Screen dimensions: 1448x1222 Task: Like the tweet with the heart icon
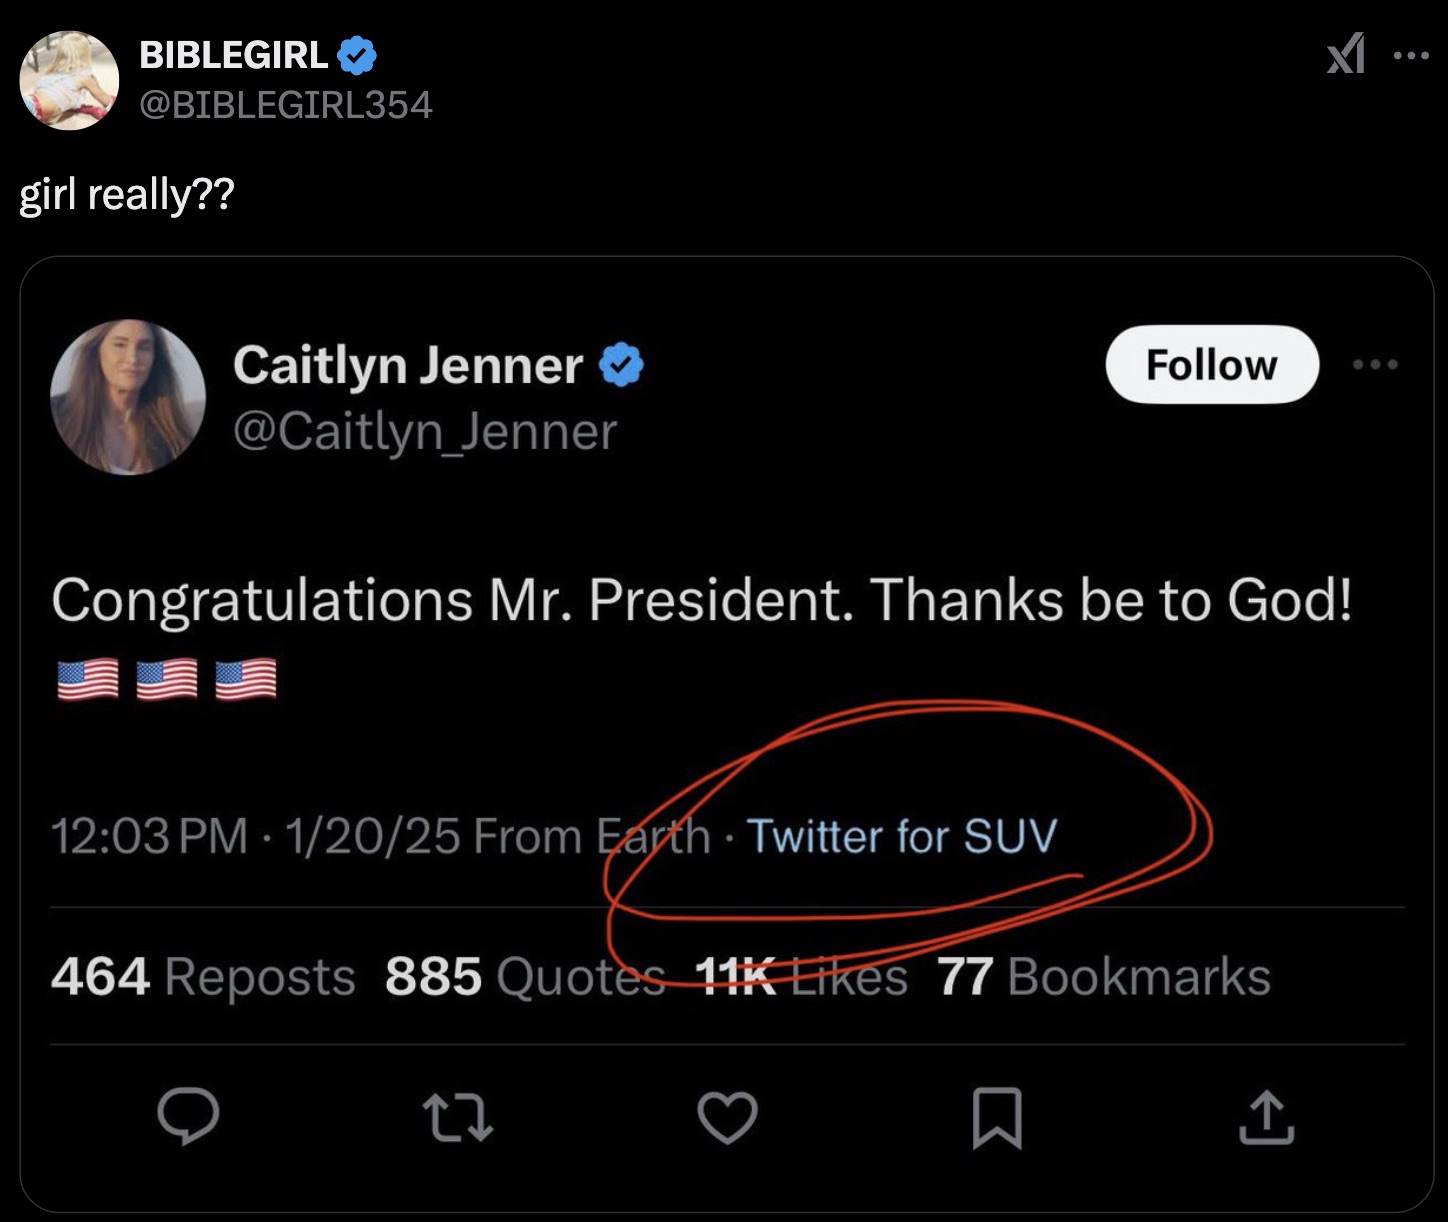pos(727,1117)
